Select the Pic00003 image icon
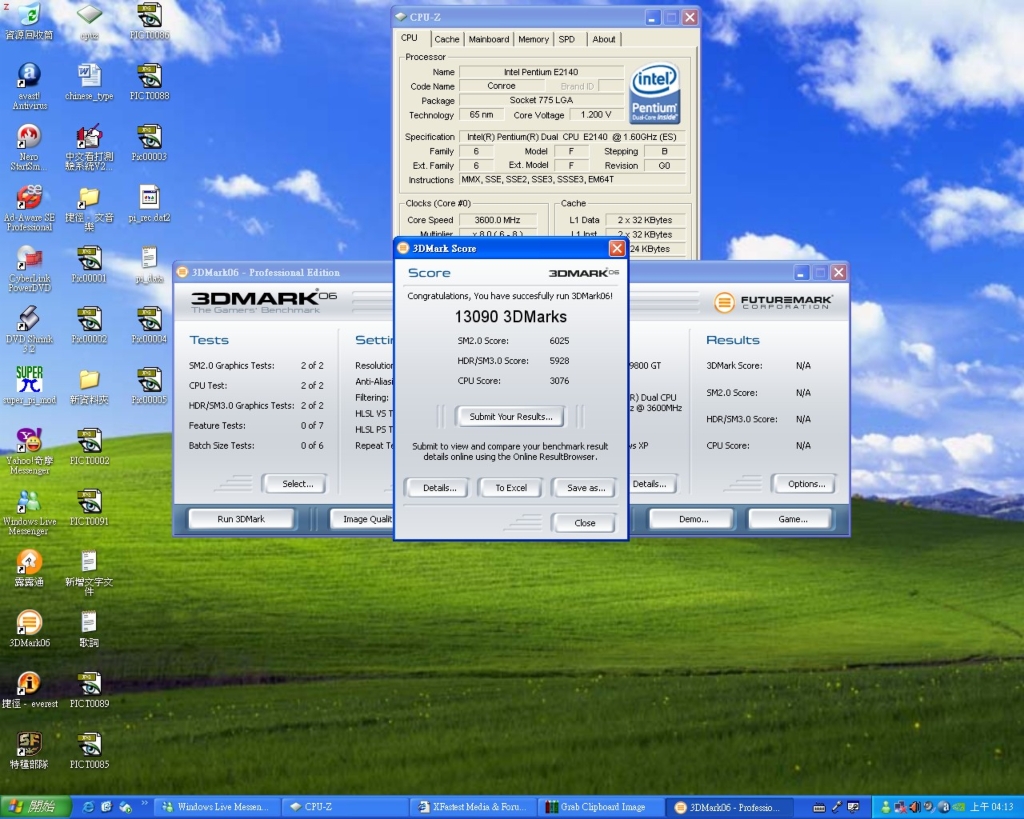1024x819 pixels. tap(150, 142)
